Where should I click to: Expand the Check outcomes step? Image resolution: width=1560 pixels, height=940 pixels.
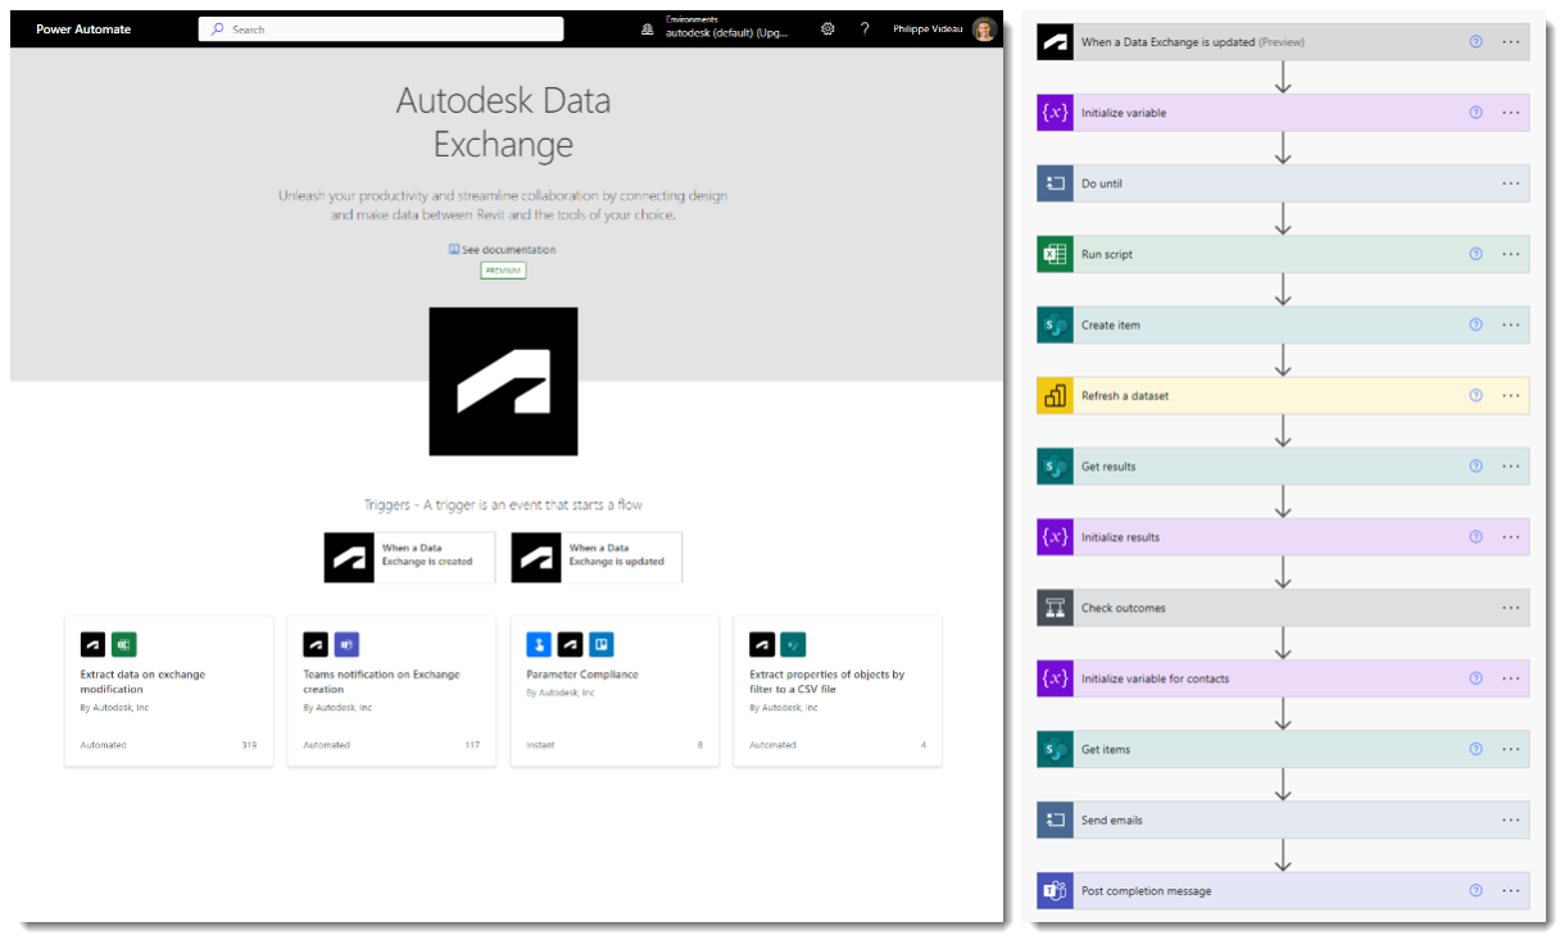1283,608
